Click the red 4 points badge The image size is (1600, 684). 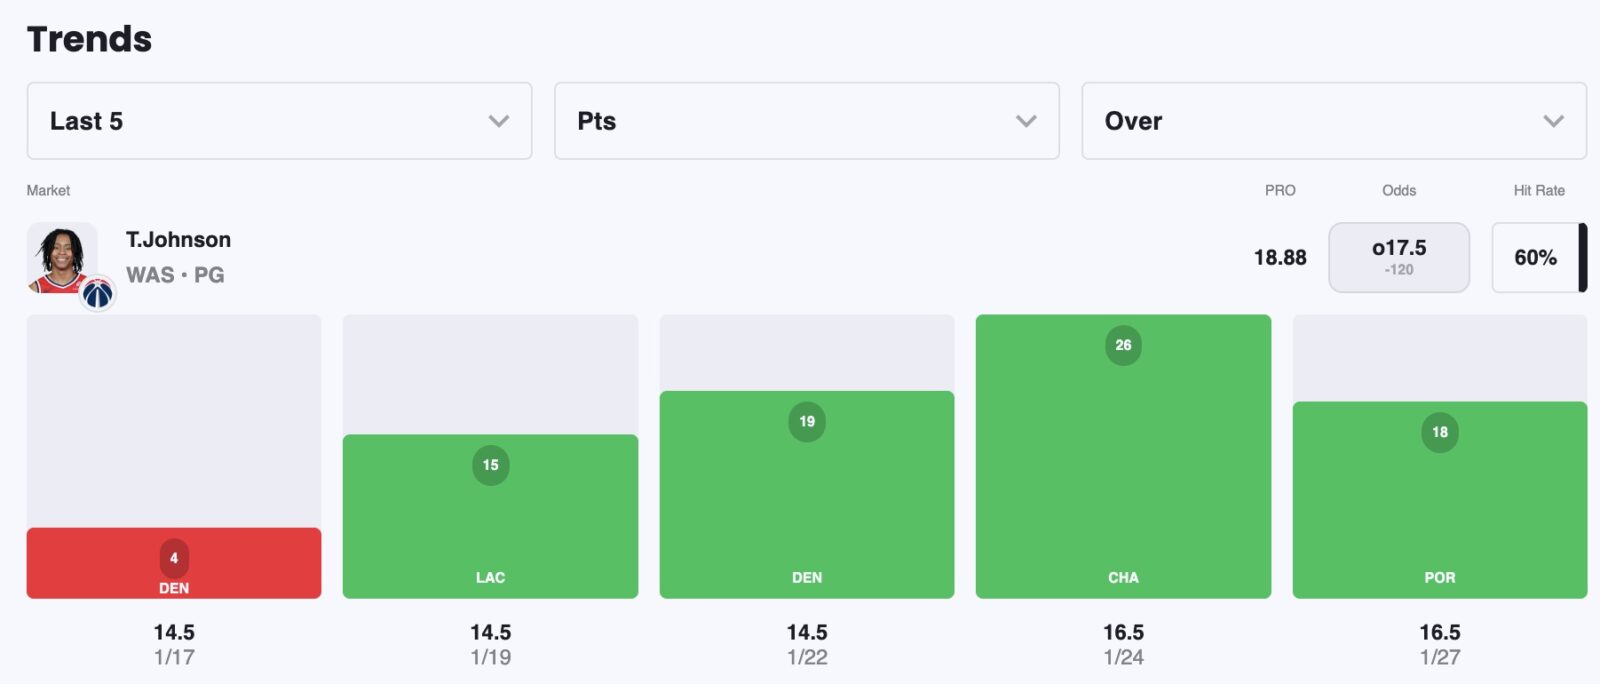[174, 558]
